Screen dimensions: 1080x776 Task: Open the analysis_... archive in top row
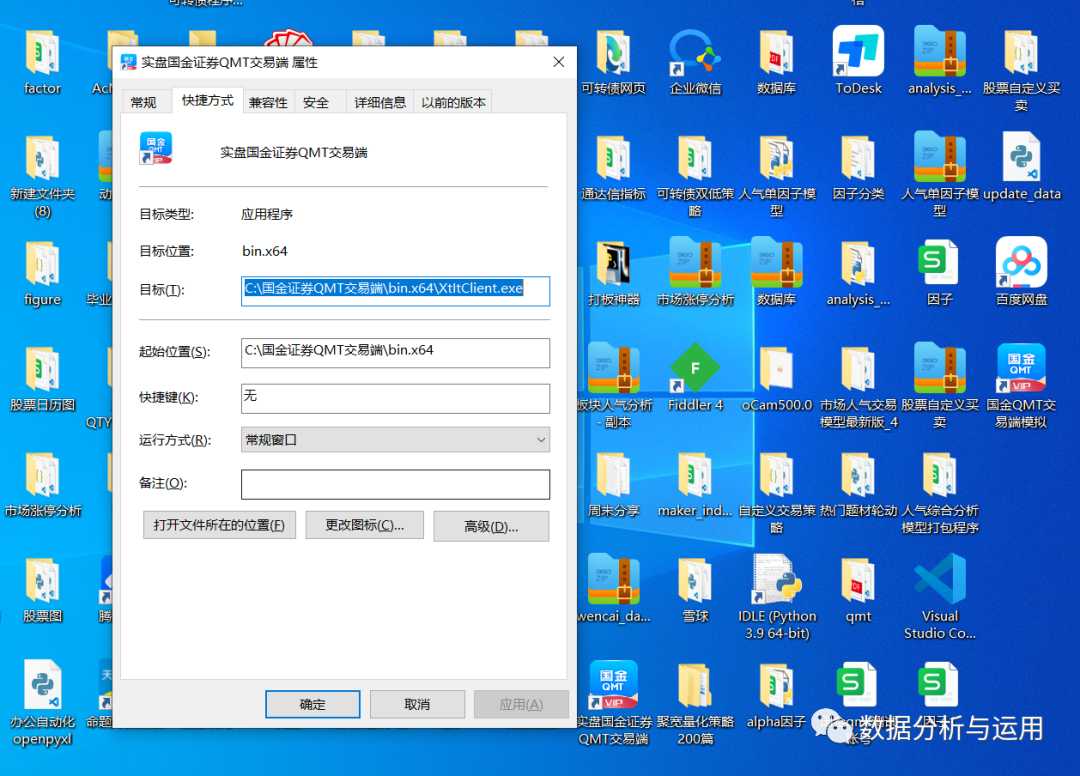939,61
